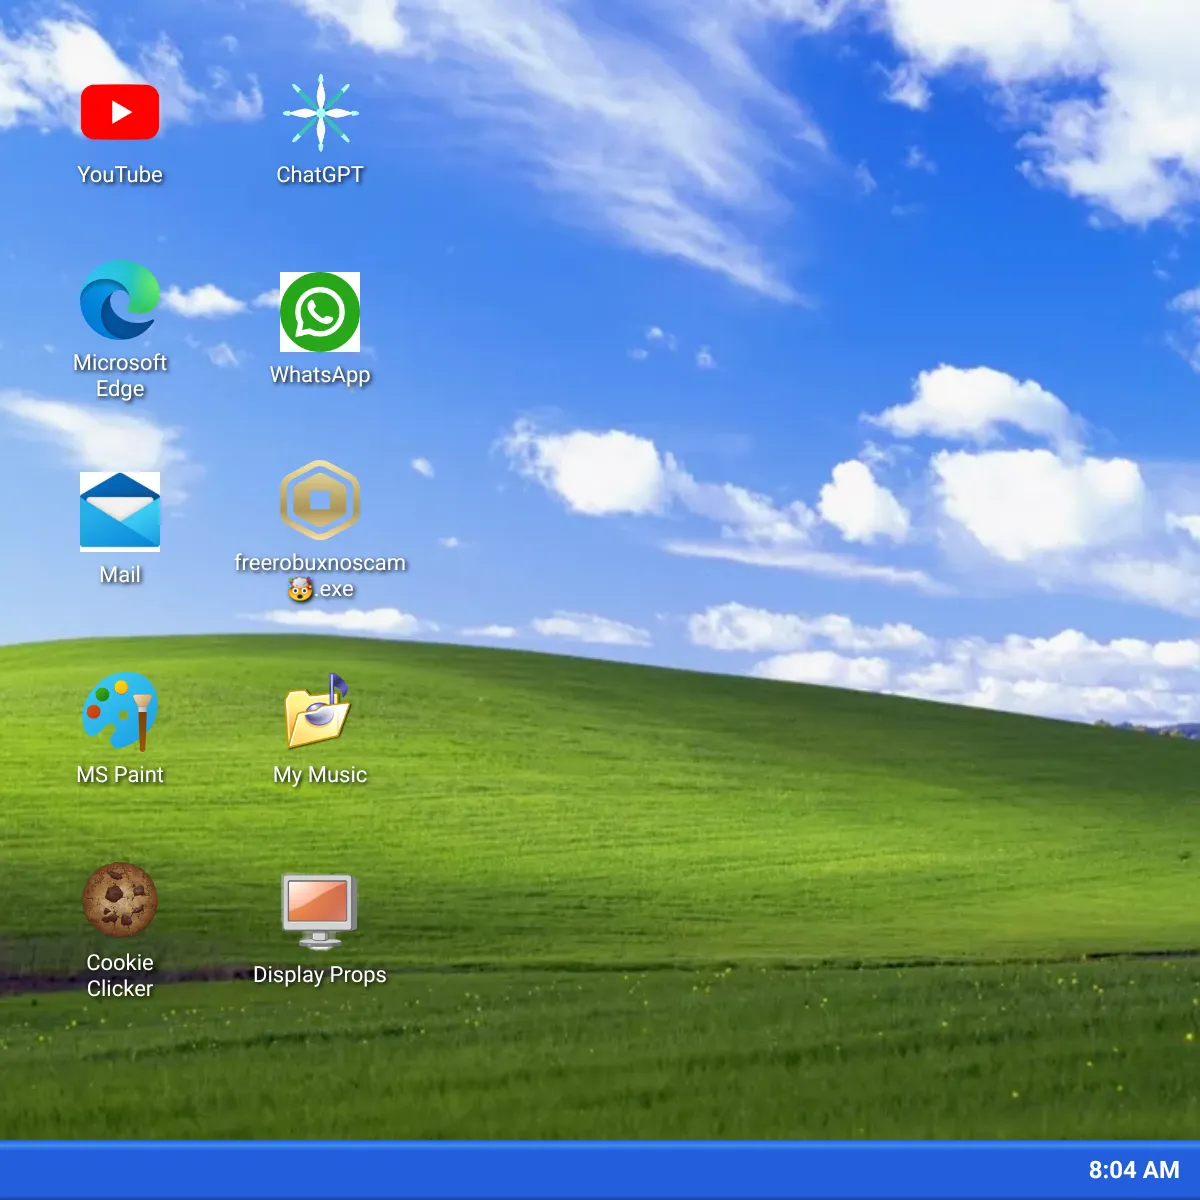Click the 8:04 AM taskbar clock
Screen dimensions: 1200x1200
(x=1134, y=1170)
